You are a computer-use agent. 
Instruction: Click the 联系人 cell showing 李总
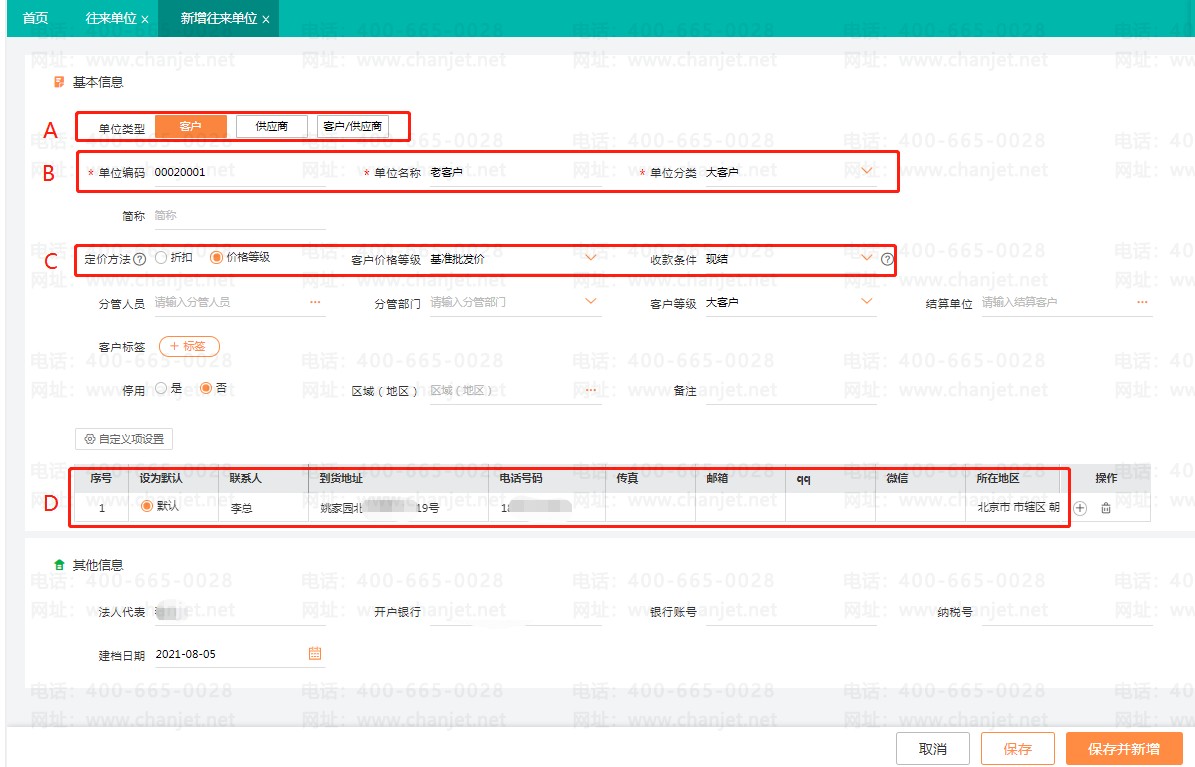pos(264,507)
